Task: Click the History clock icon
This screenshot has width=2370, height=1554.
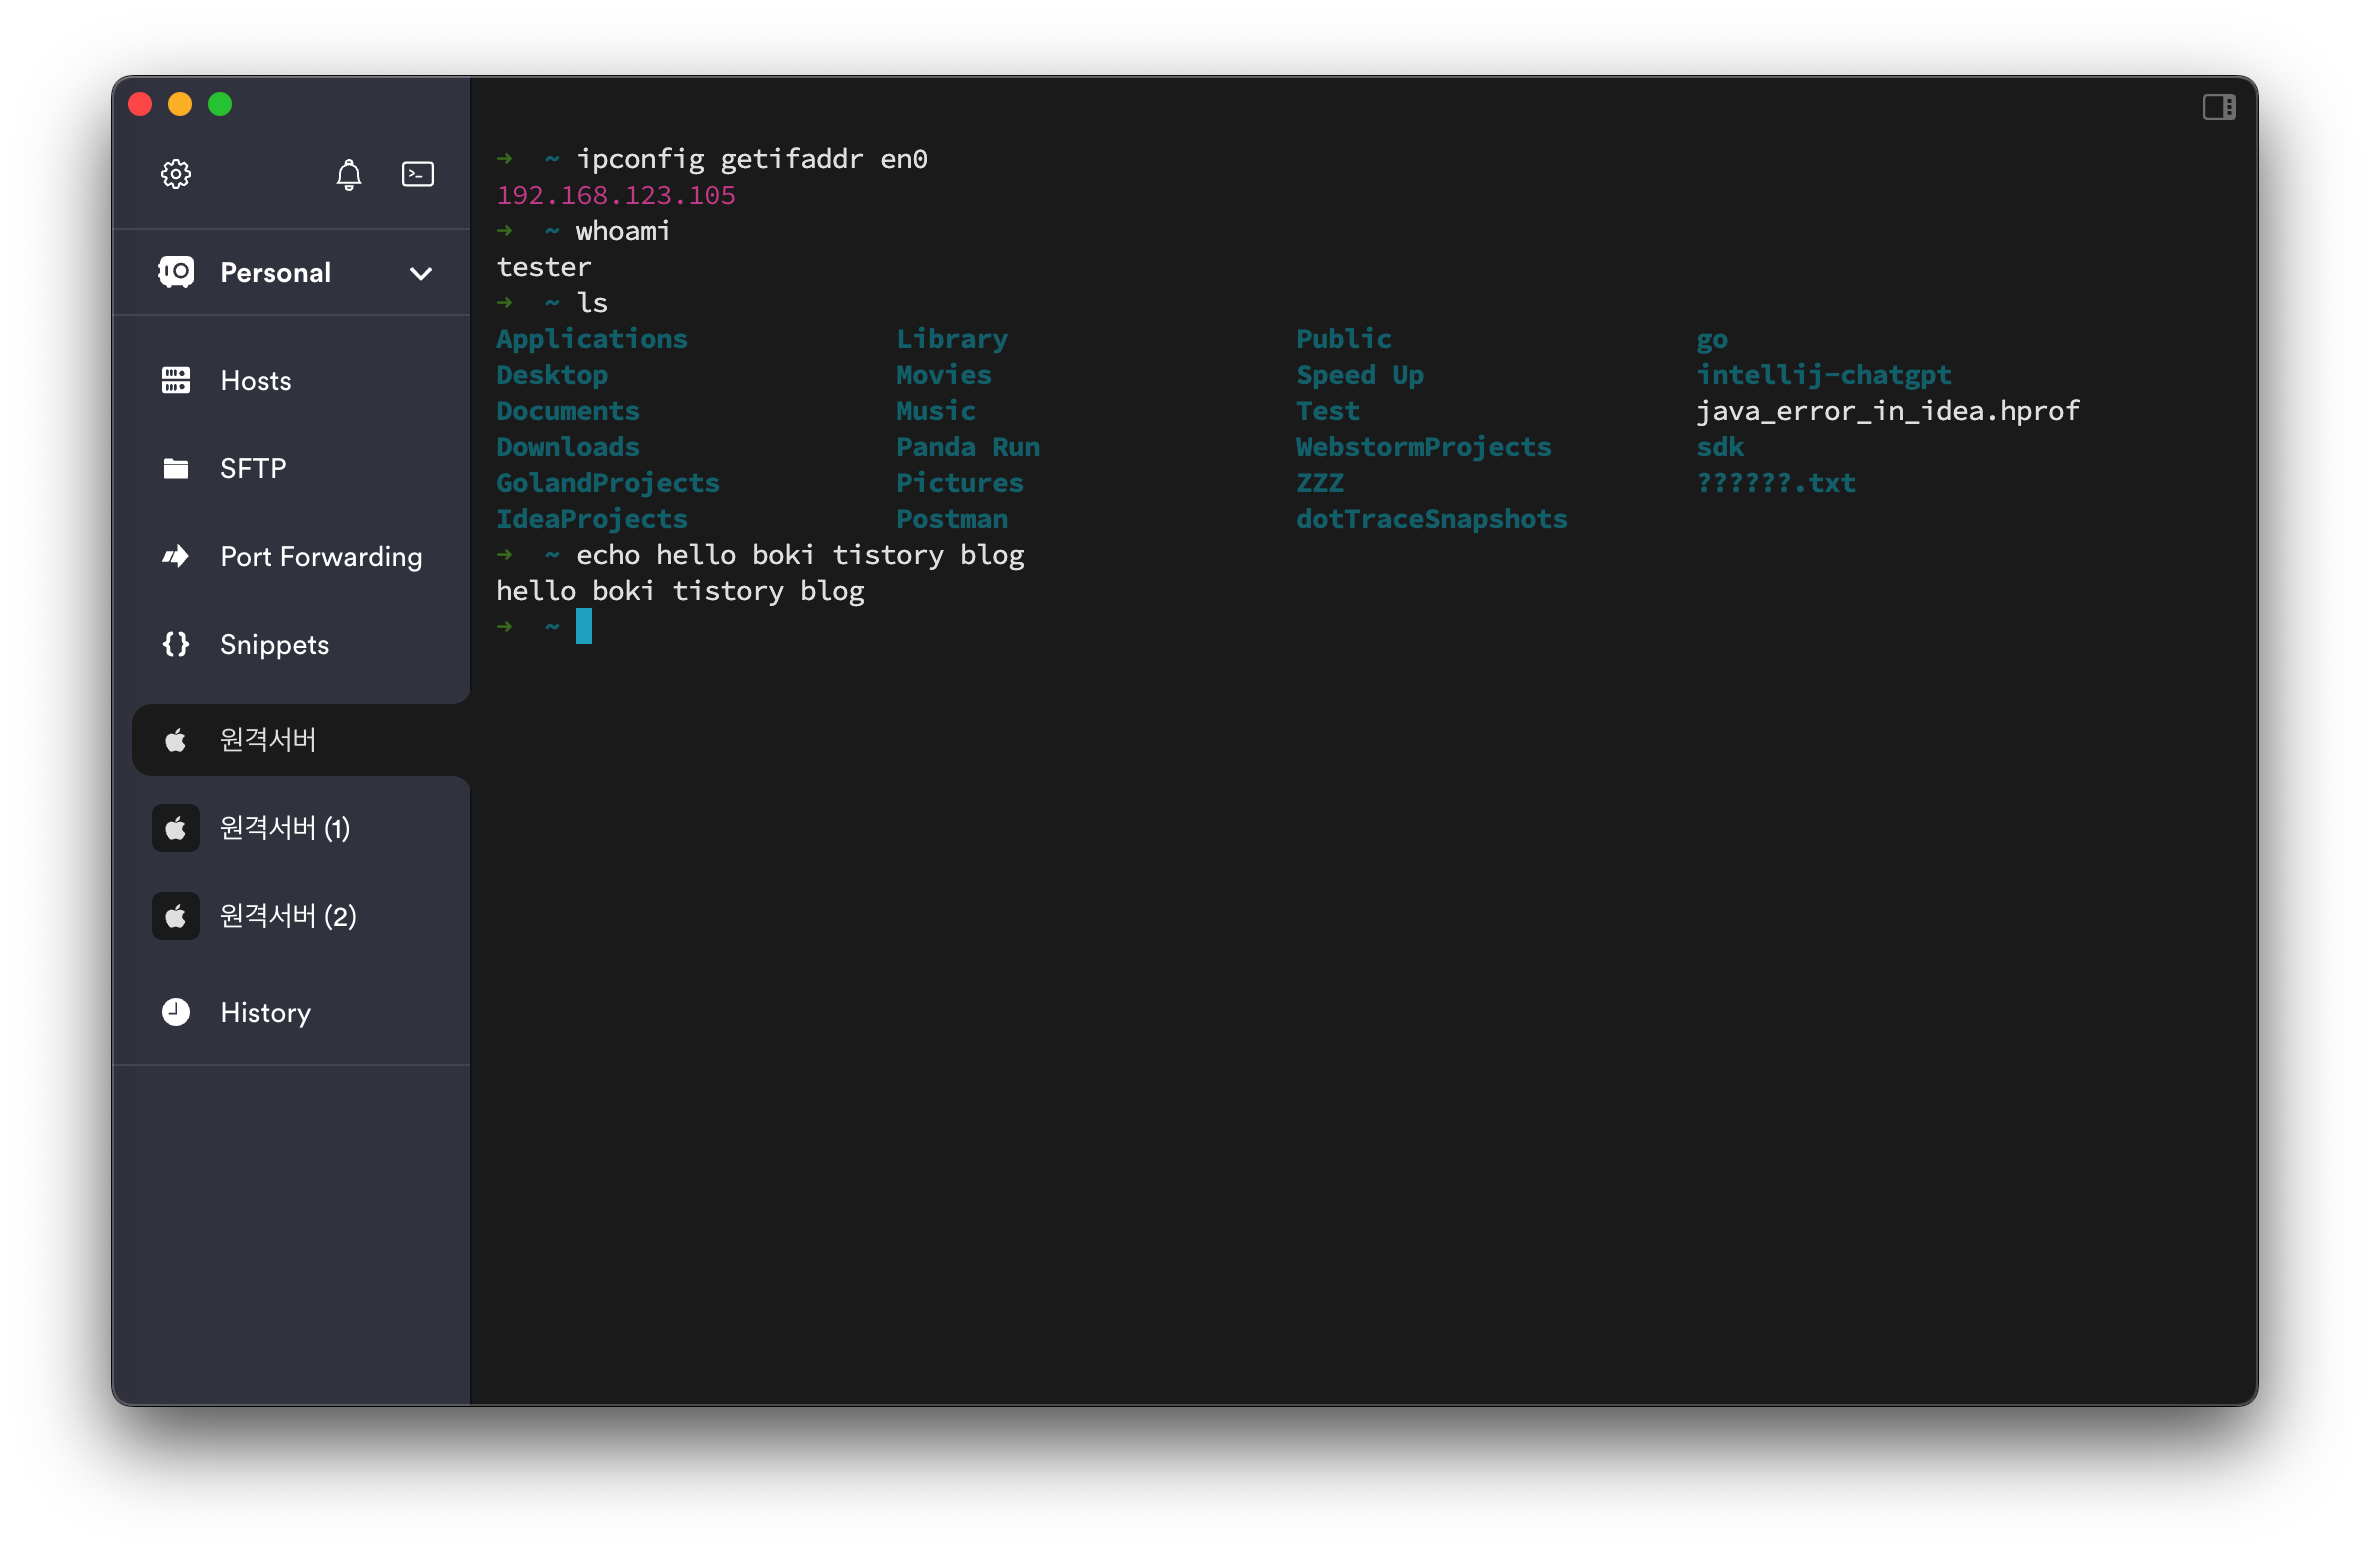Action: click(176, 1012)
